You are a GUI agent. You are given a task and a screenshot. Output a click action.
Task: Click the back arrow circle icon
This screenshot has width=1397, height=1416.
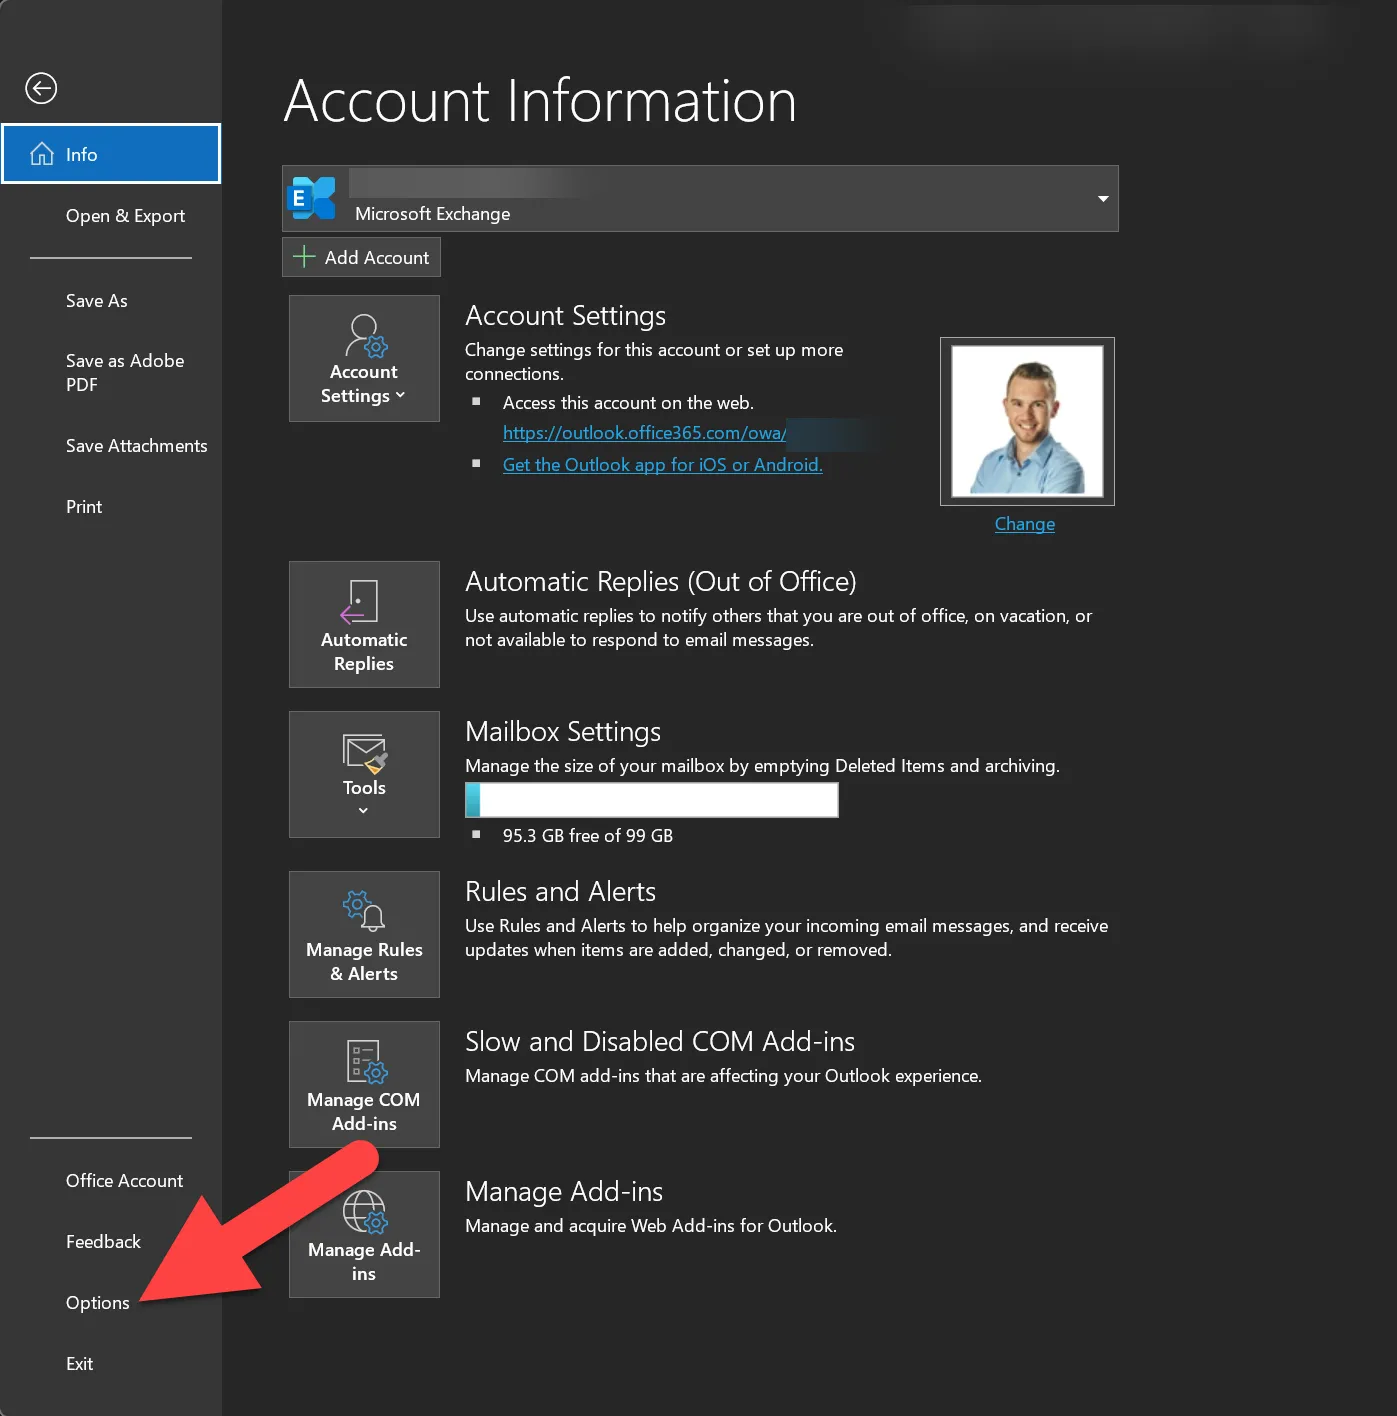pyautogui.click(x=41, y=88)
